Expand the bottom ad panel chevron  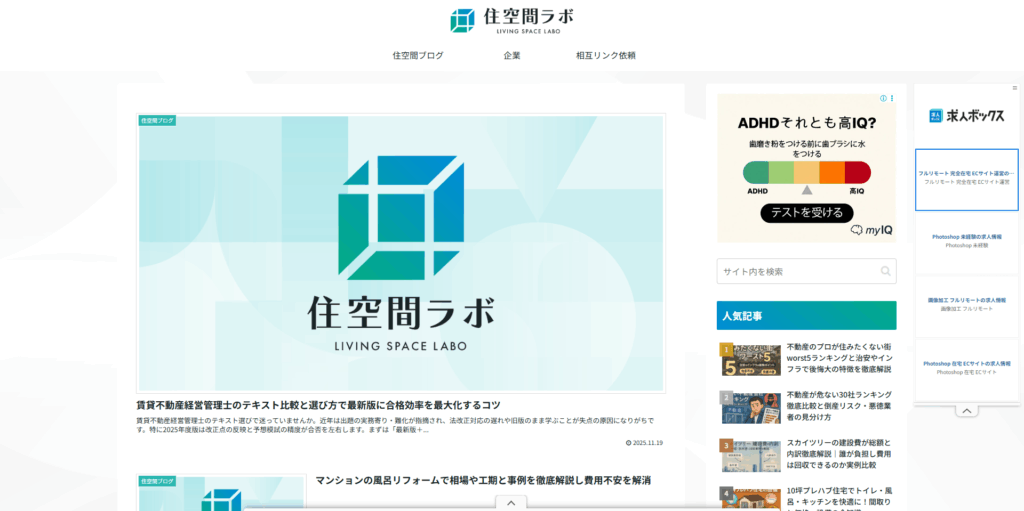[510, 503]
